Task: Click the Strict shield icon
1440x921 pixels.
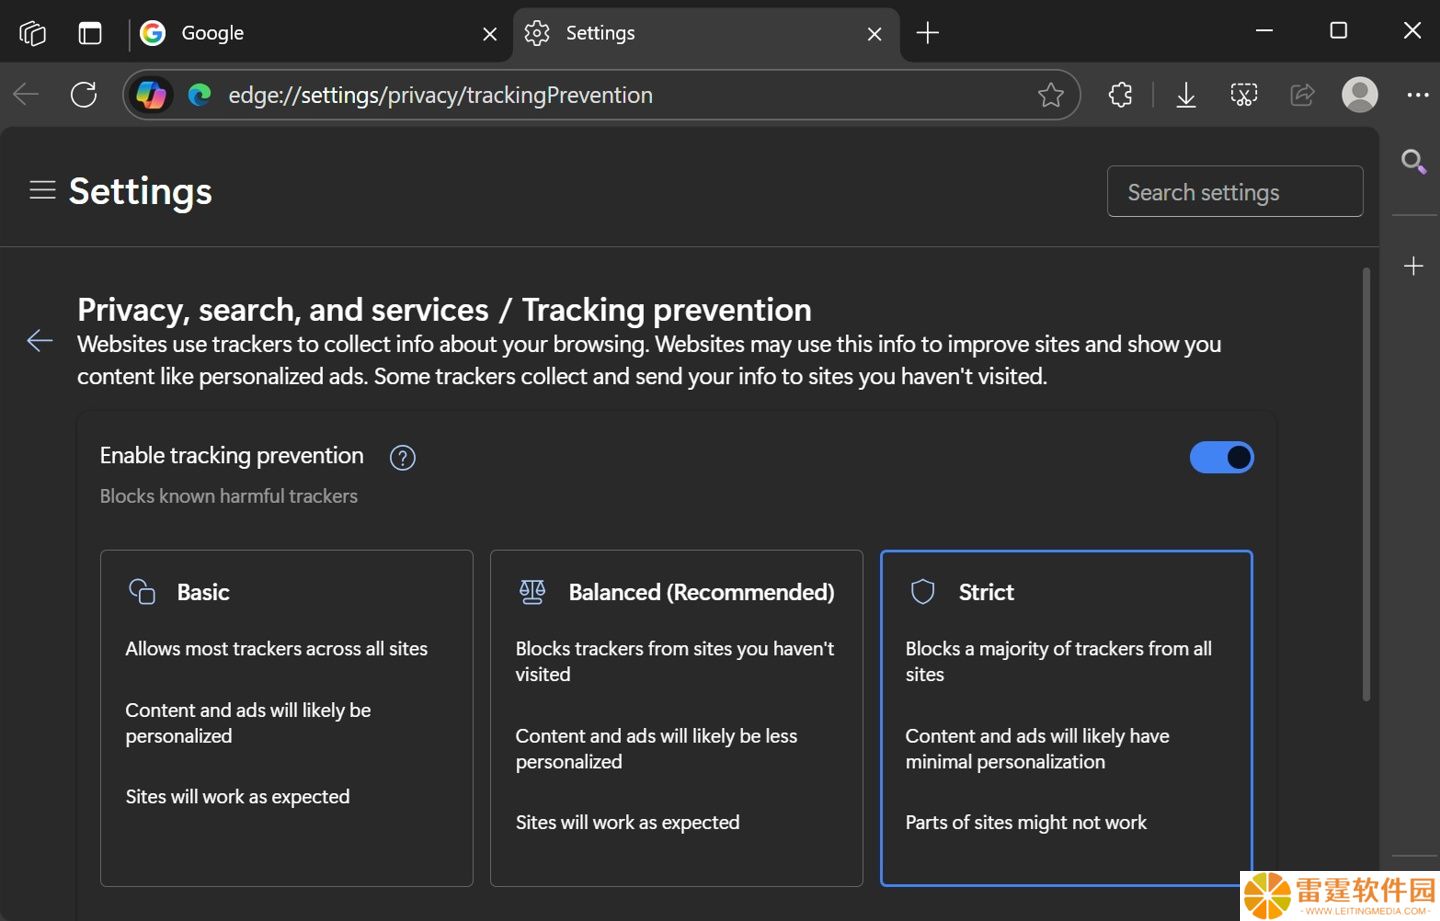Action: [x=923, y=592]
